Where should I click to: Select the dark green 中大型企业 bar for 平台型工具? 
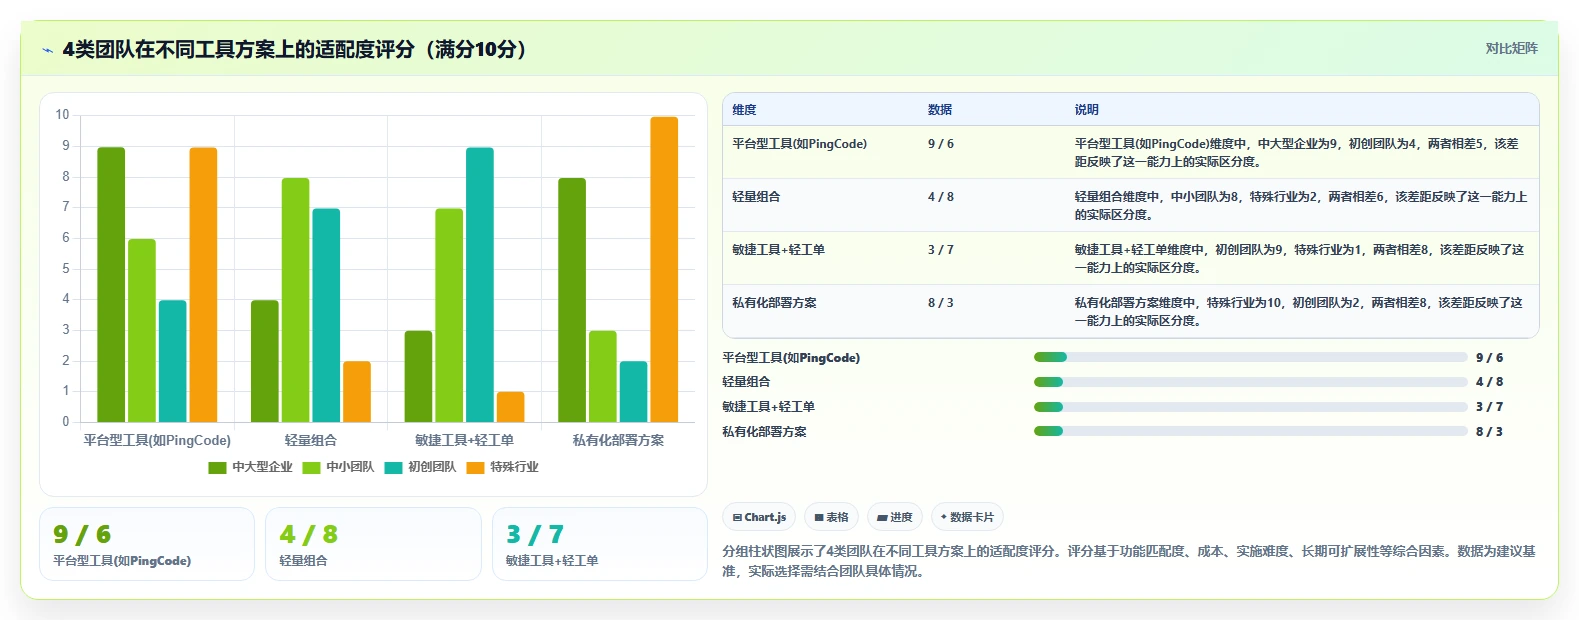111,285
